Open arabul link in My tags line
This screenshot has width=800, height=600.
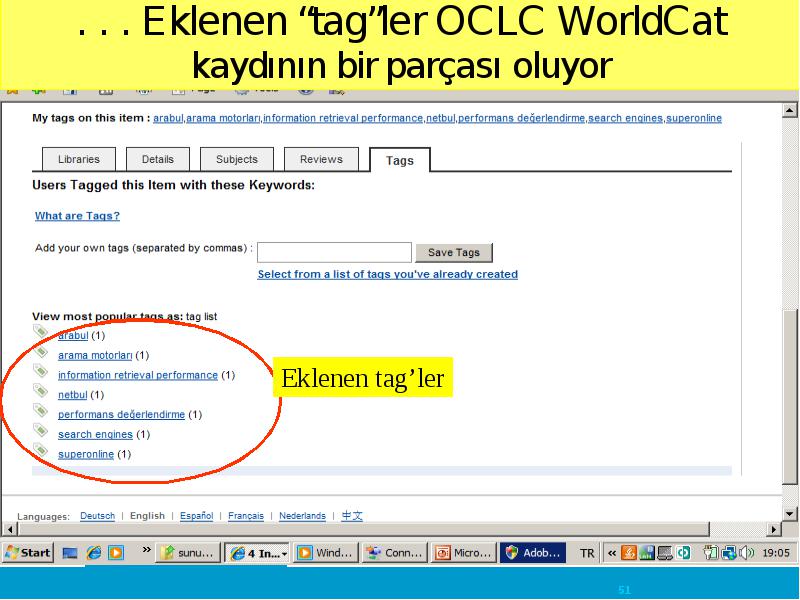[168, 118]
